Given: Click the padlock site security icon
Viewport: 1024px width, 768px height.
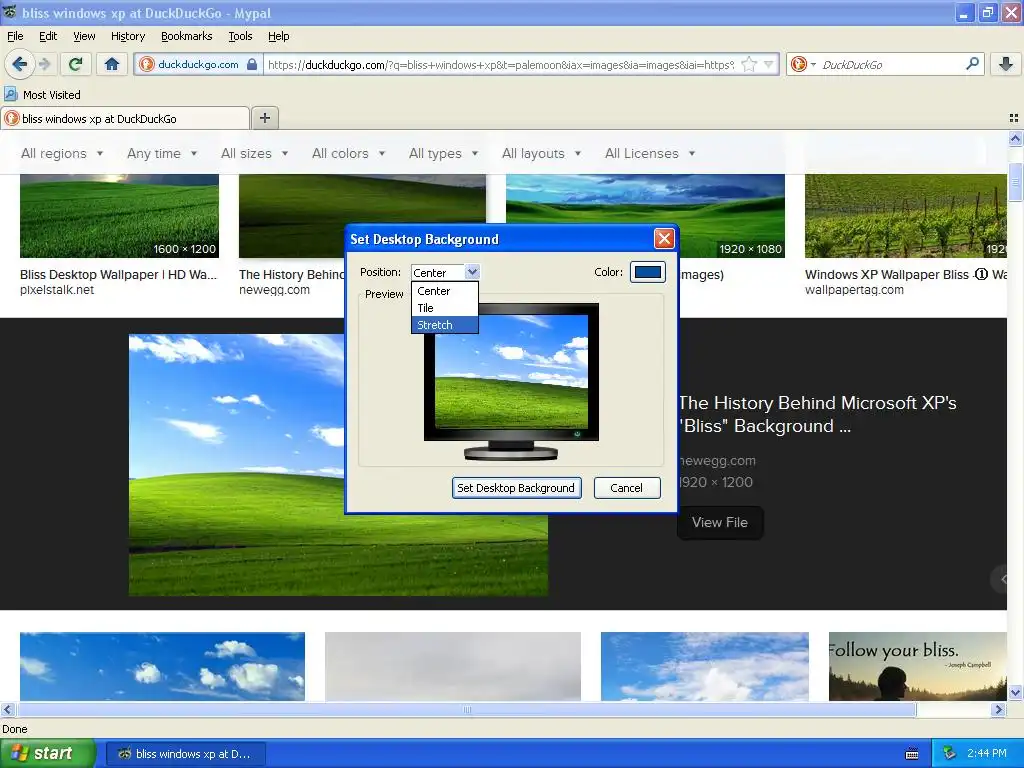Looking at the screenshot, I should tap(252, 64).
